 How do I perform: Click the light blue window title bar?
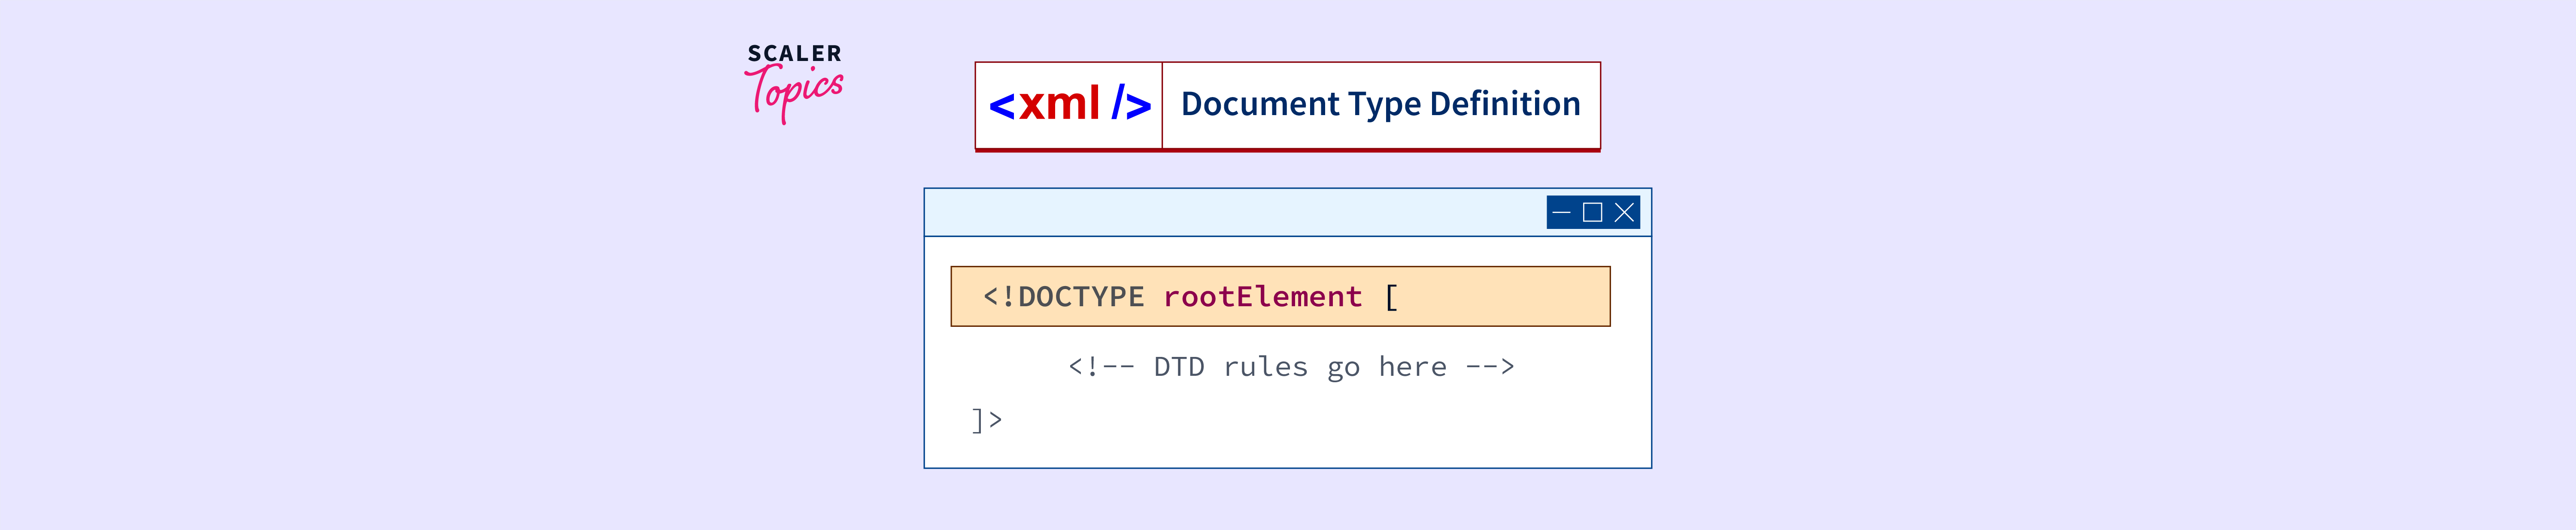click(1230, 213)
